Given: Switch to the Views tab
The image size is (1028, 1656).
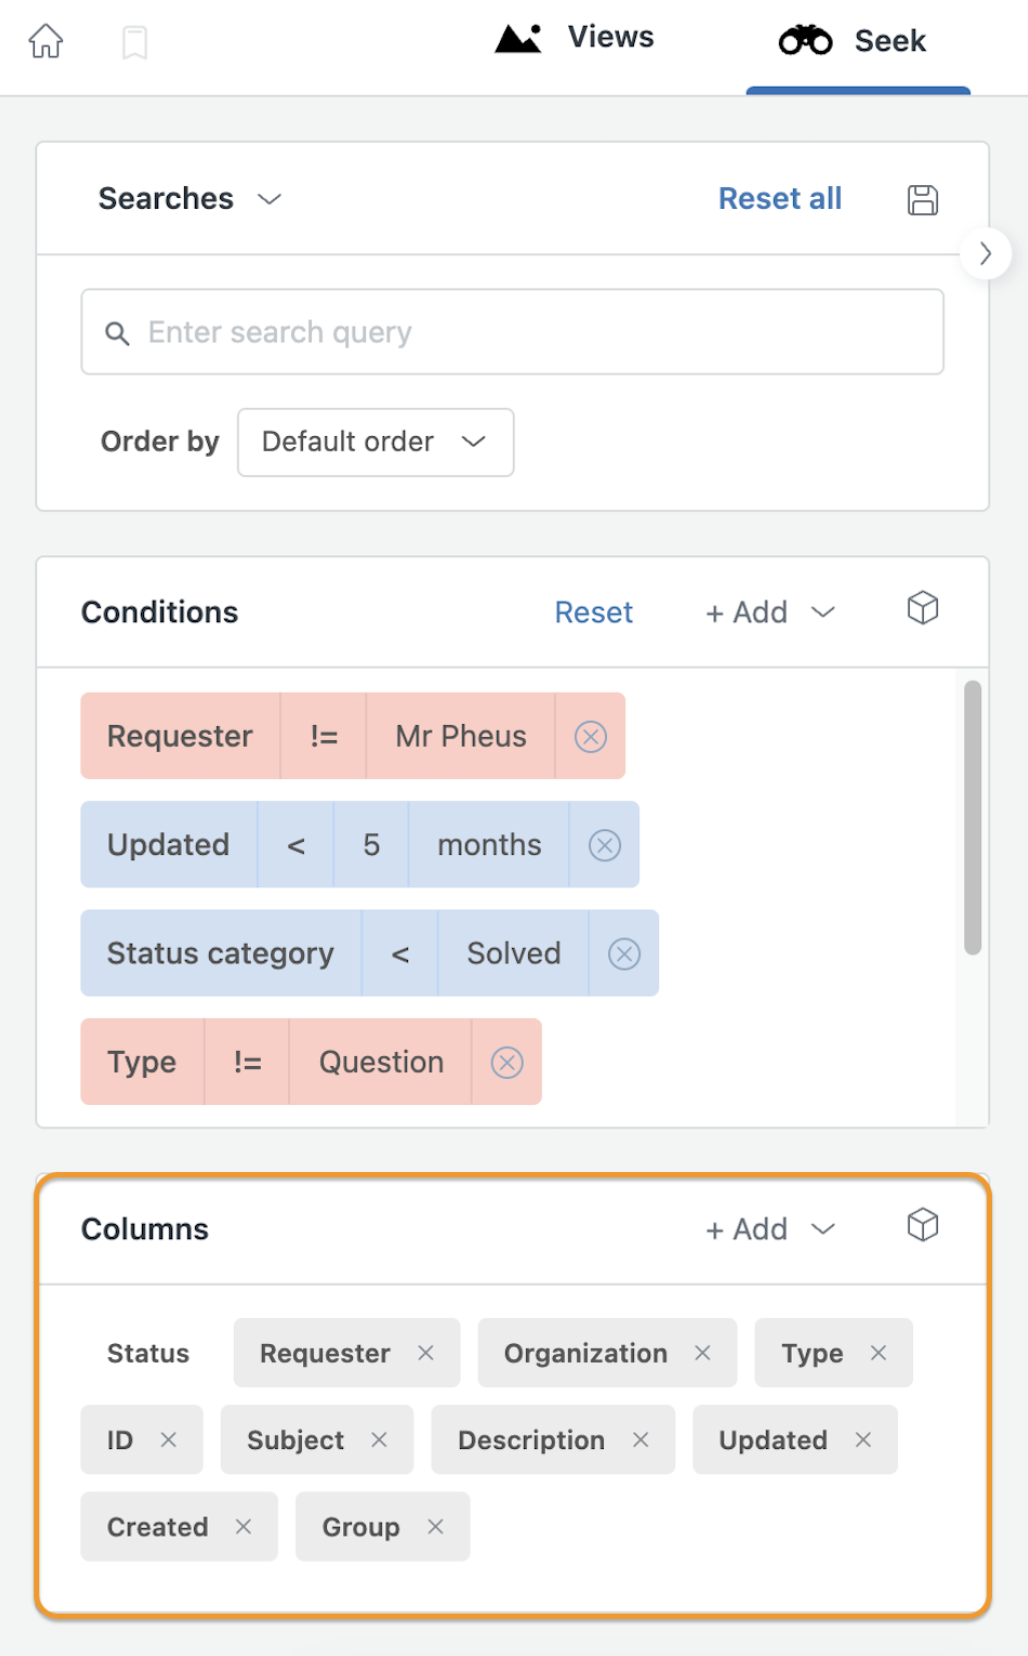Looking at the screenshot, I should tap(575, 38).
